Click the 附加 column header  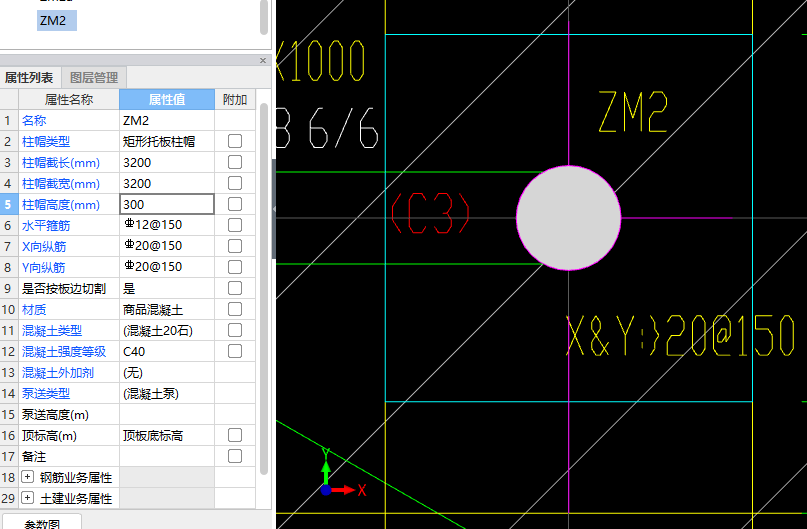click(235, 99)
